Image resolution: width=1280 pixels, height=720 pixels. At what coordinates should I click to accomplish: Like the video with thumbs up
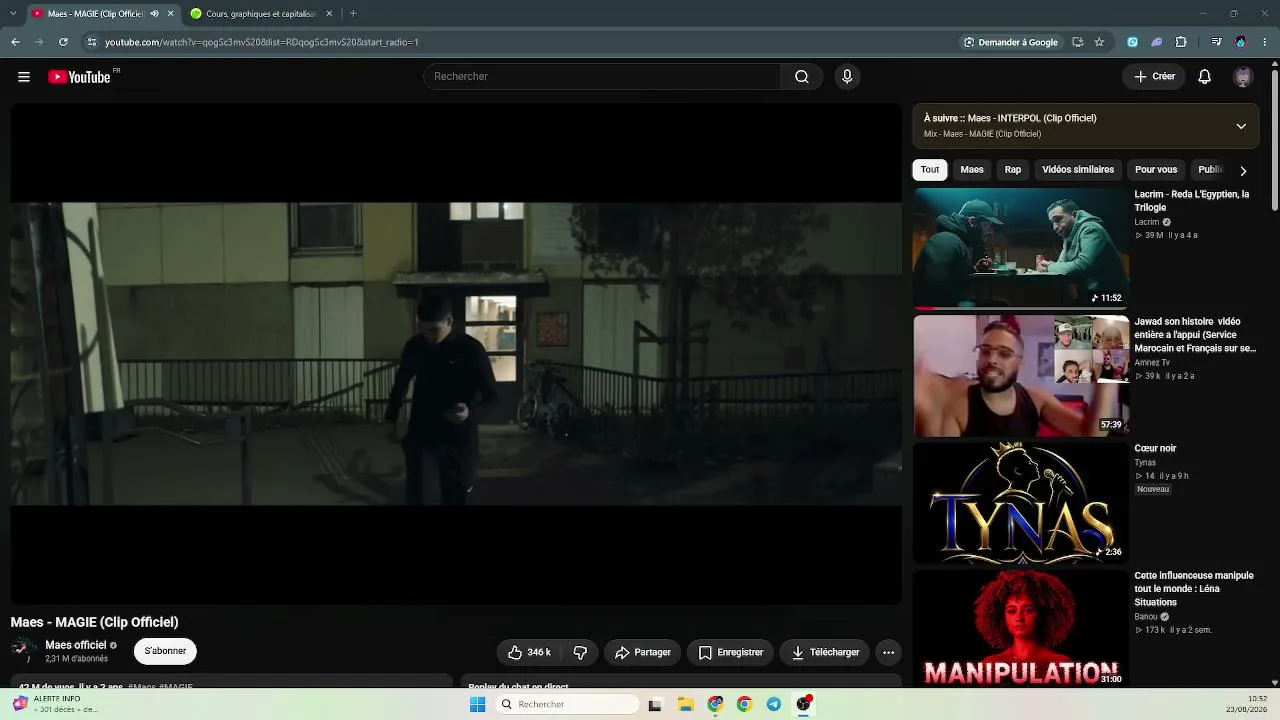pyautogui.click(x=529, y=652)
